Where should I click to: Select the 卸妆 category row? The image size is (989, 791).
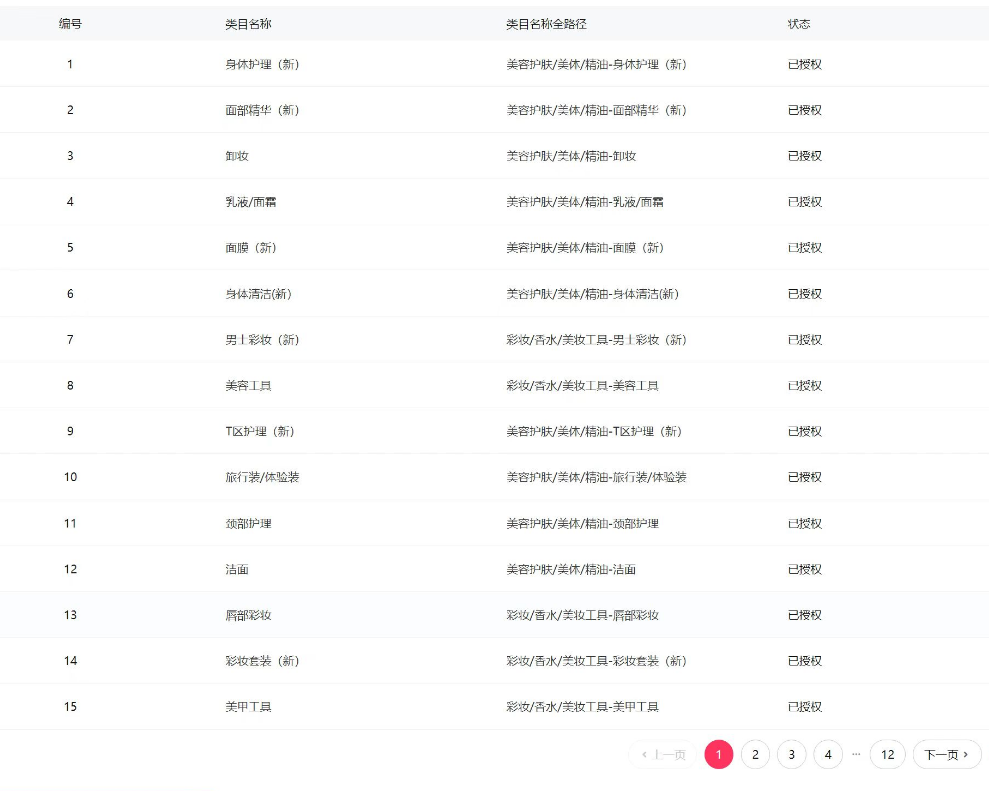tap(237, 156)
